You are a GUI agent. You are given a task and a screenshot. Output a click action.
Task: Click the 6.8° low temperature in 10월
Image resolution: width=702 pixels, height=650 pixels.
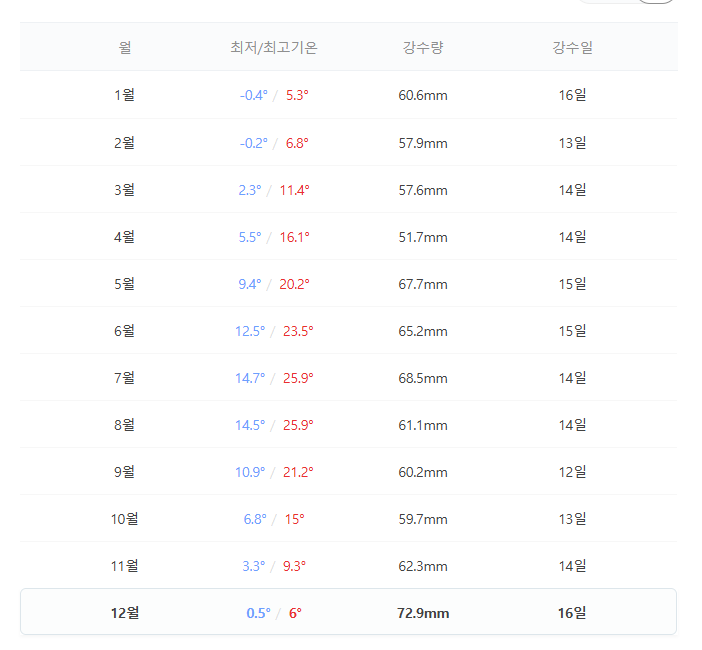[x=255, y=519]
